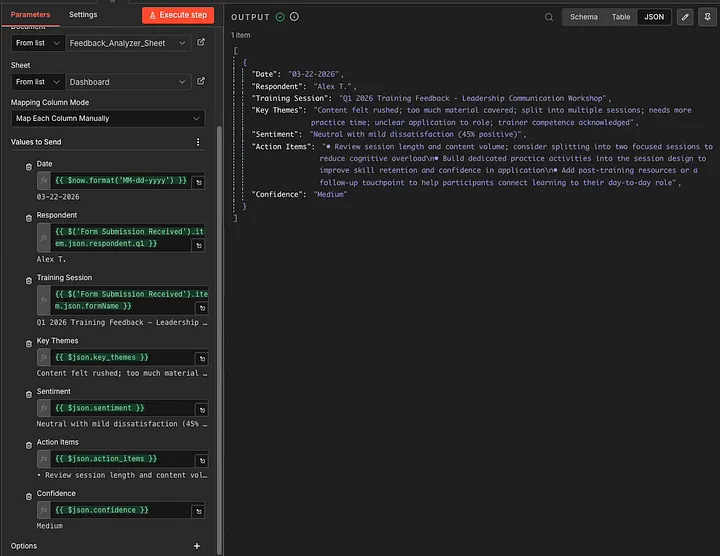Screen dimensions: 720x556
Task: Click the output success checkmark icon
Action: [280, 17]
